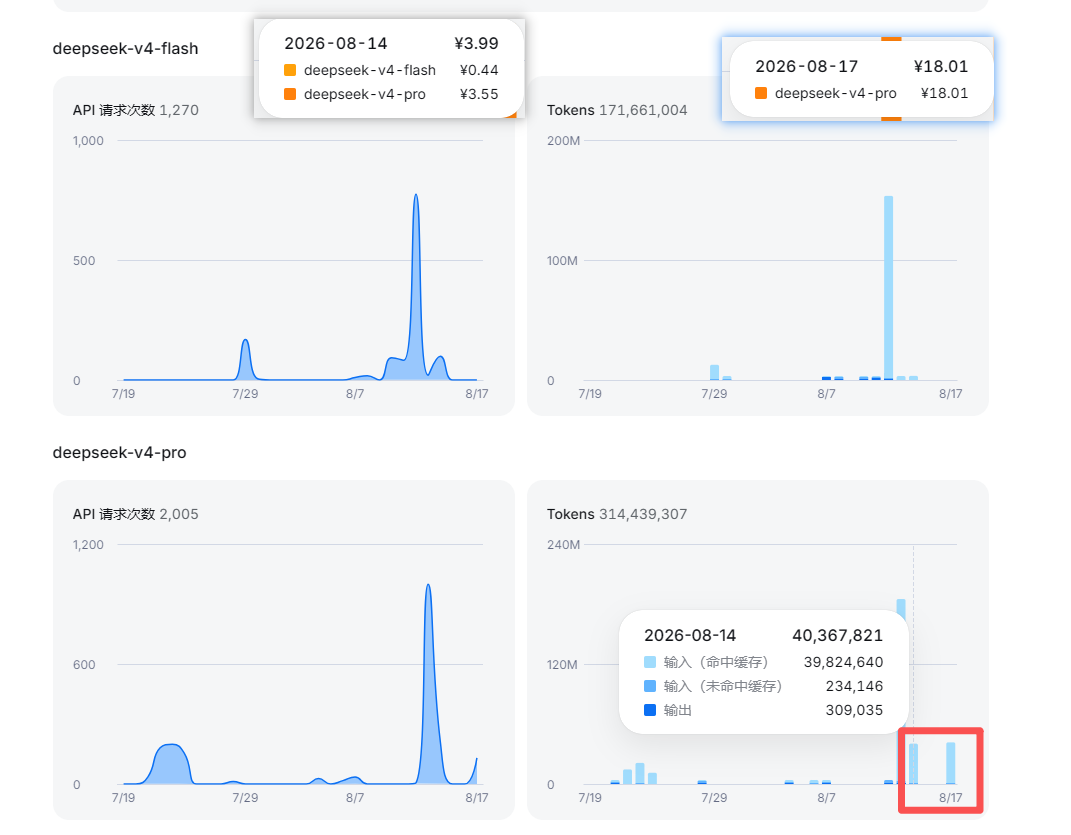Click the deepseek-v4-flash section heading
The width and height of the screenshot is (1071, 835).
[126, 49]
